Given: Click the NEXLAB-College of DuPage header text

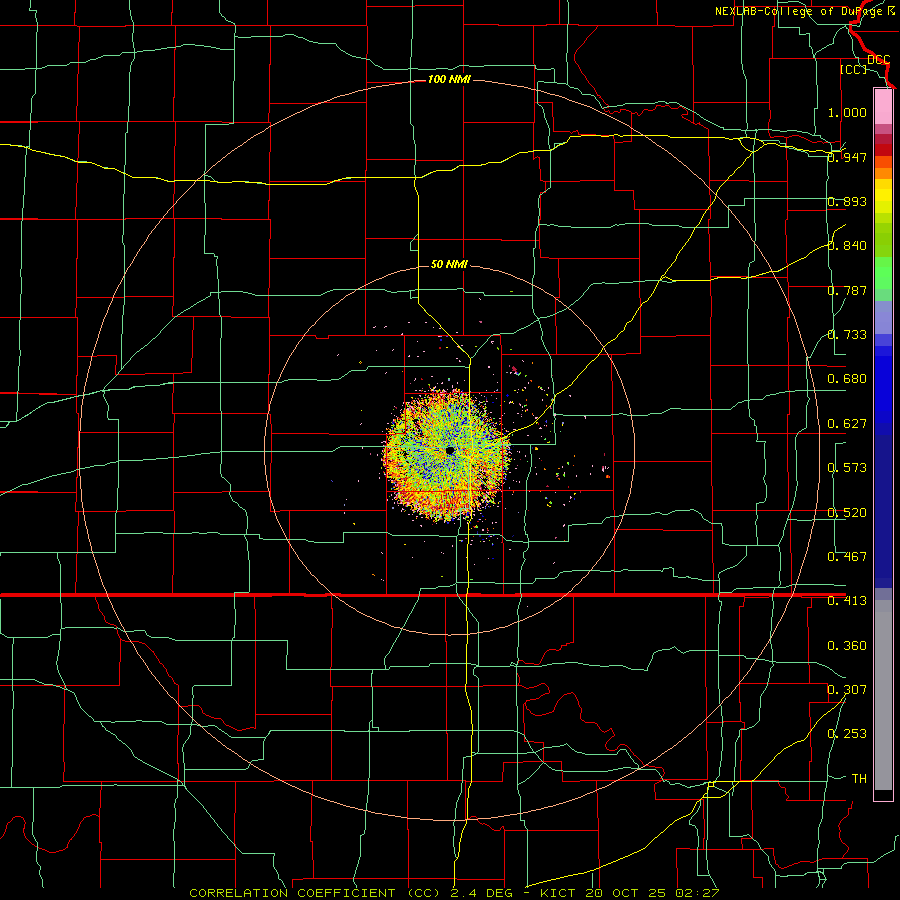Looking at the screenshot, I should (798, 11).
